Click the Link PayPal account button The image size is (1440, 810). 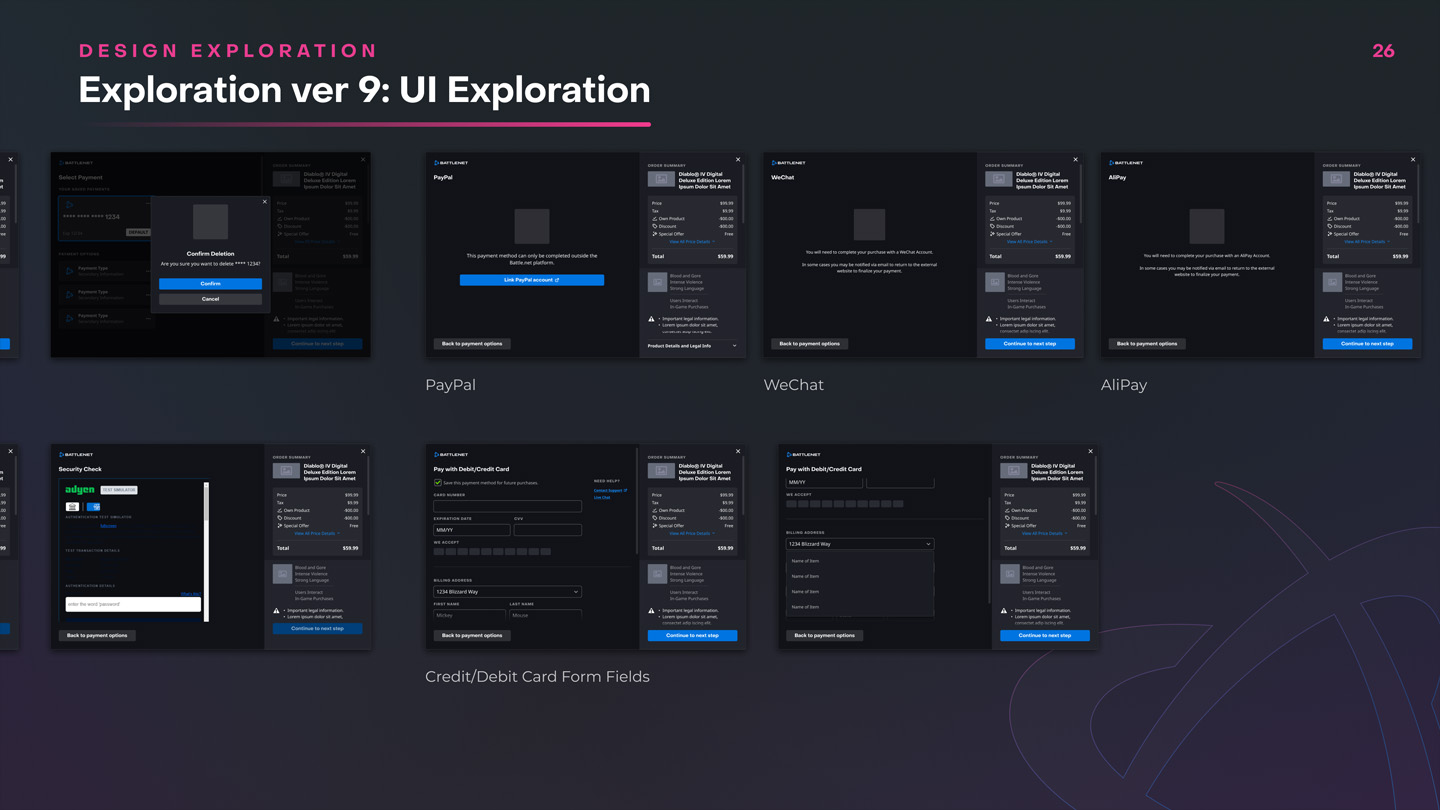click(532, 280)
